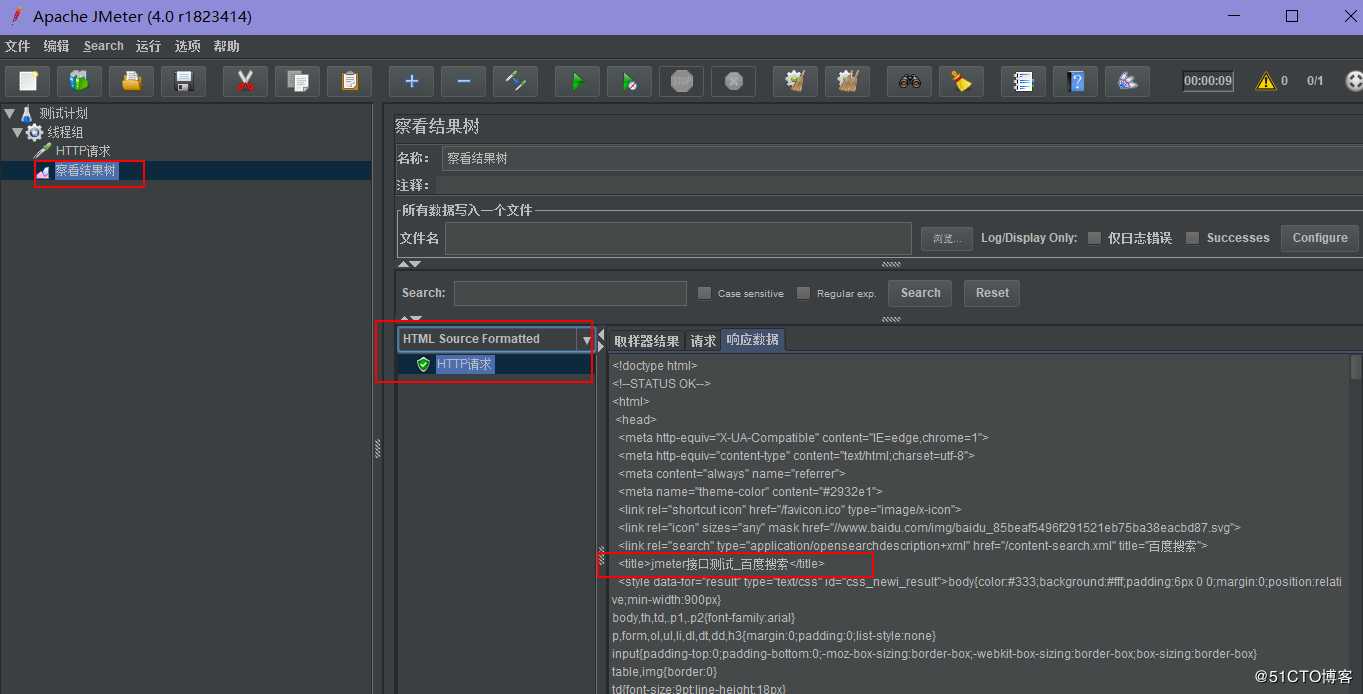Viewport: 1363px width, 694px height.
Task: Collapse the 线程组 tree node
Action: (x=17, y=132)
